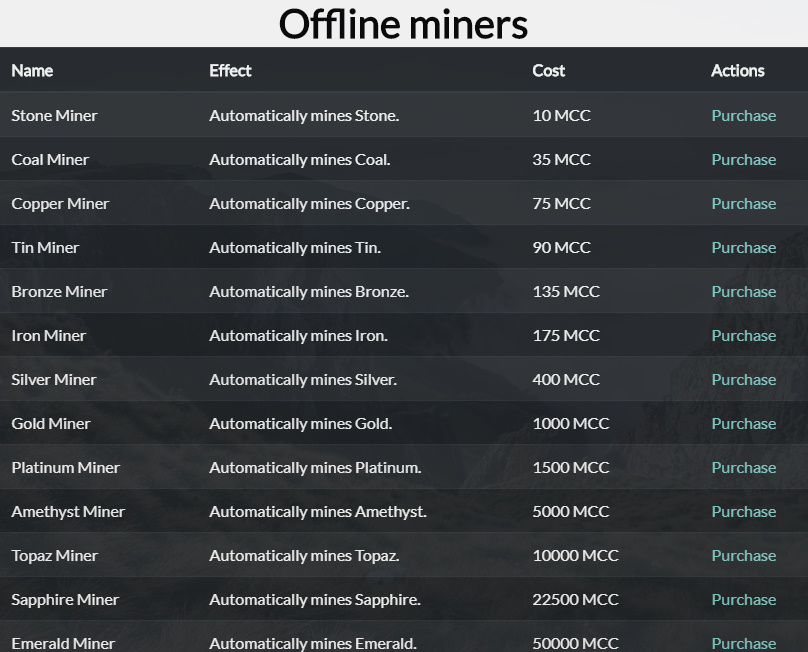The width and height of the screenshot is (808, 652).
Task: Purchase the Platinum Miner
Action: pyautogui.click(x=744, y=467)
